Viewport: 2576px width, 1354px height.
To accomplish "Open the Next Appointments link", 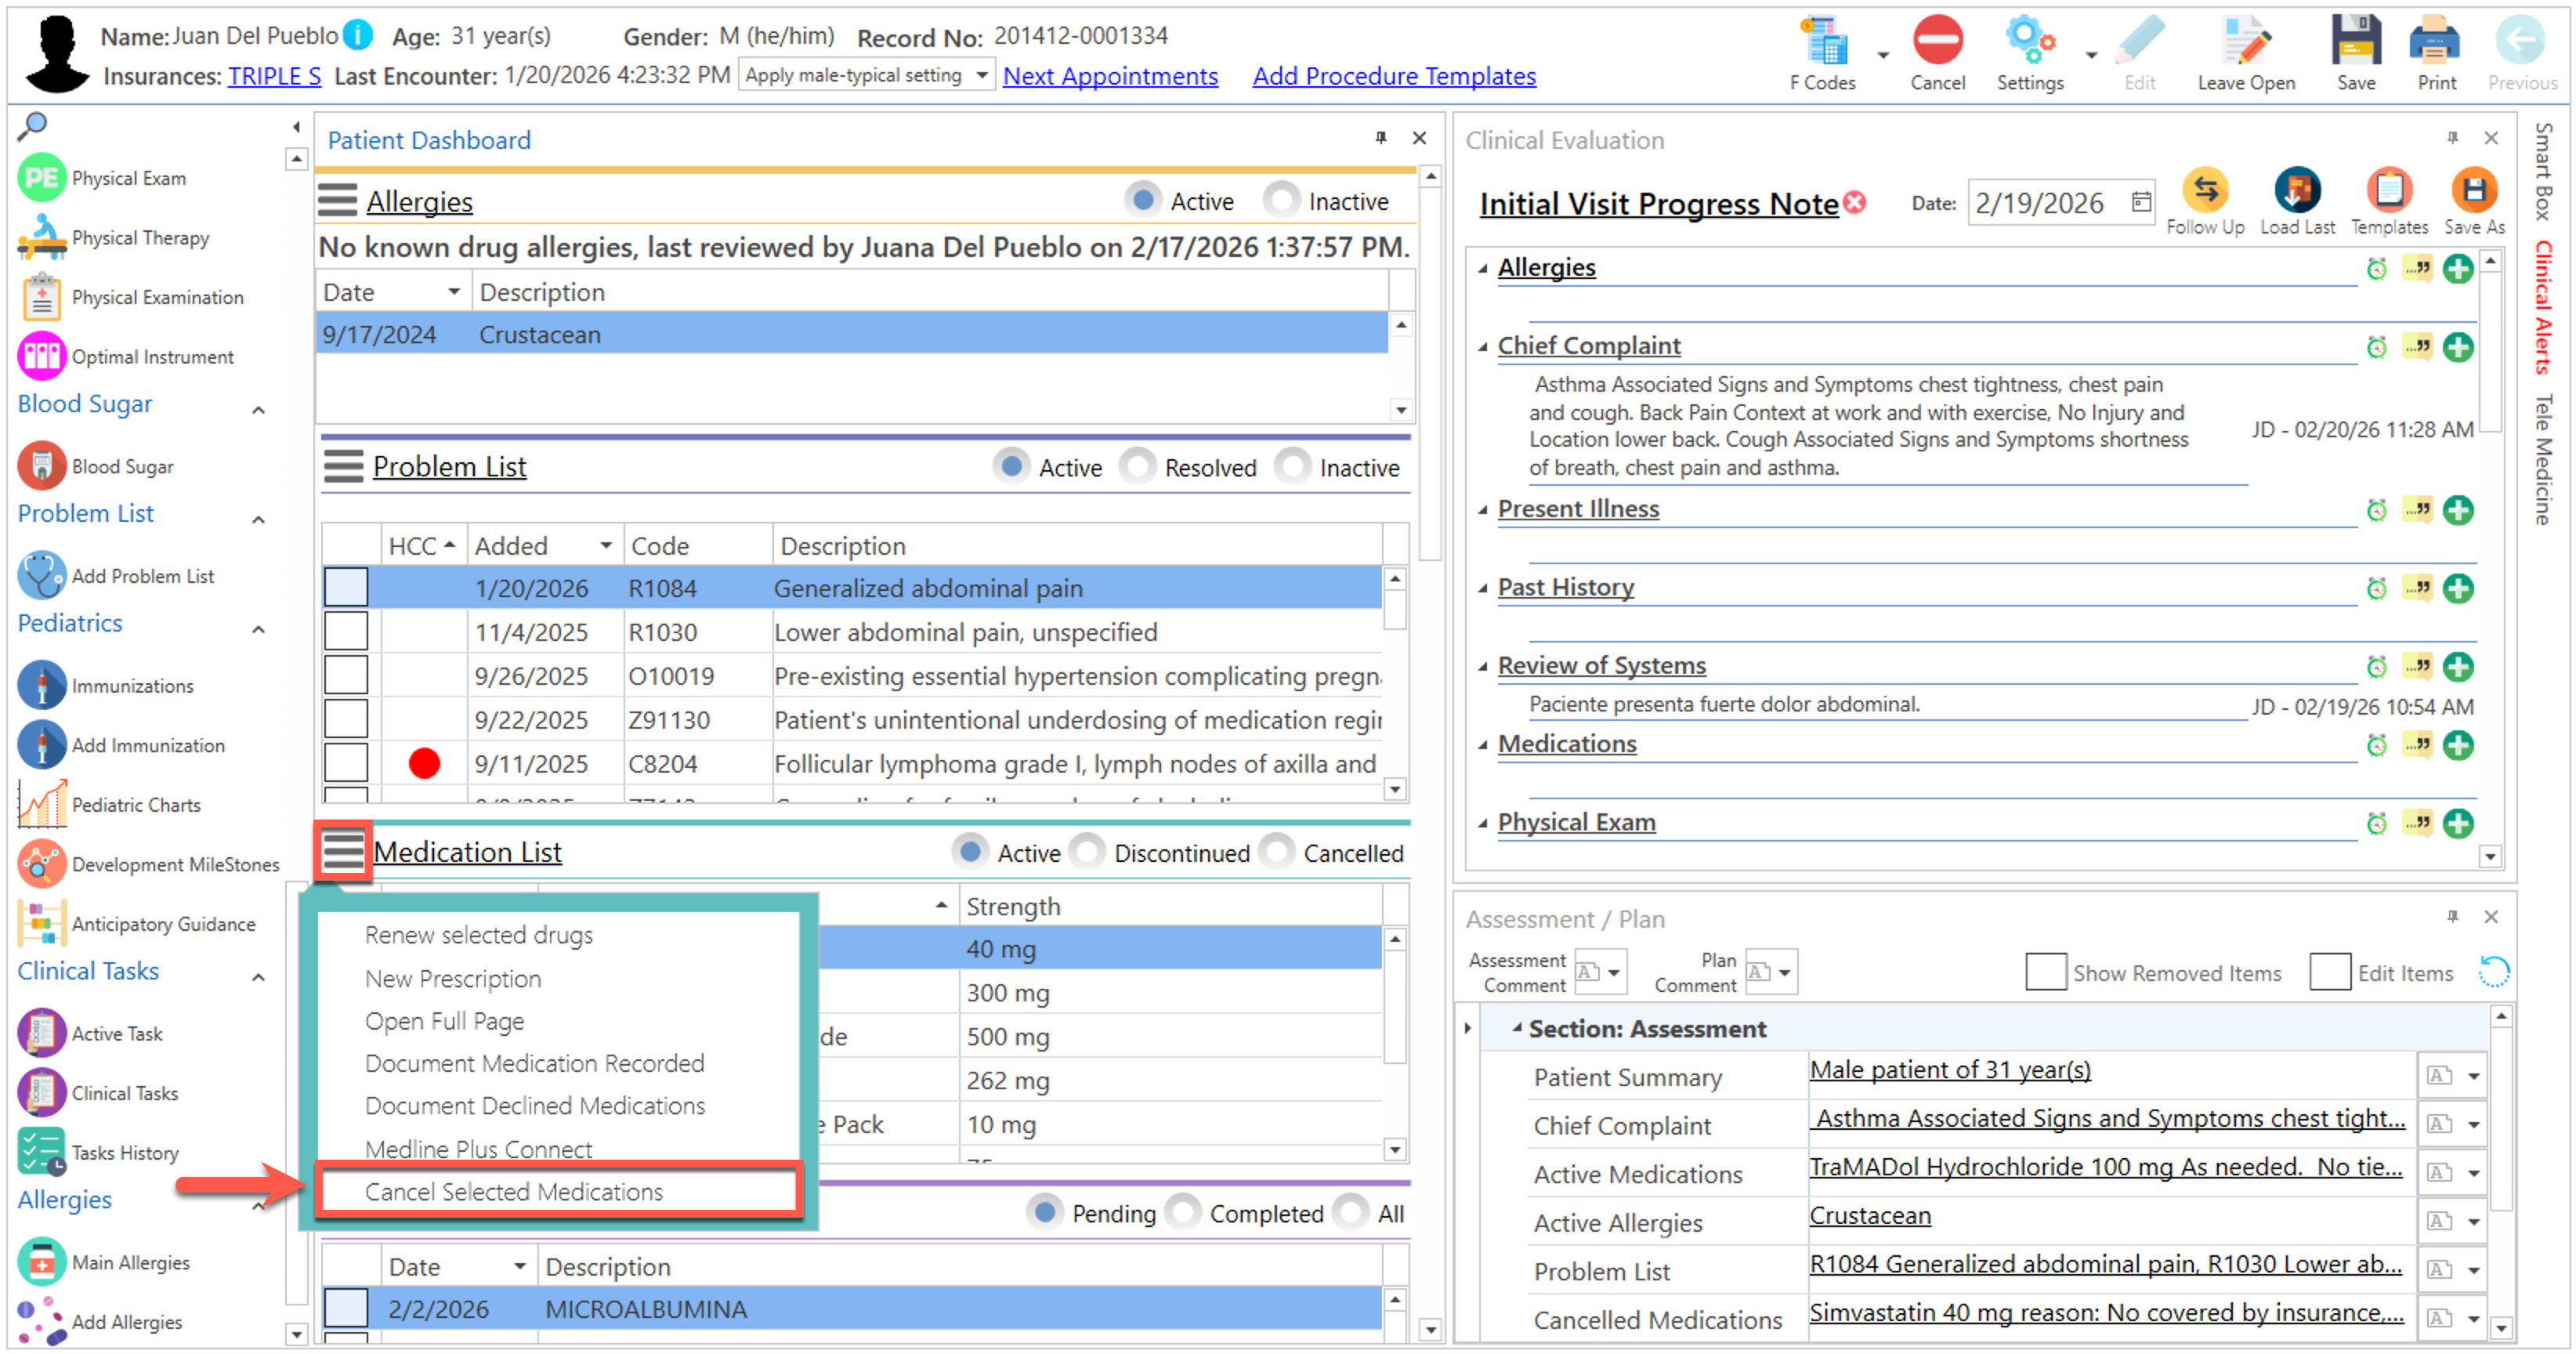I will pos(1109,76).
